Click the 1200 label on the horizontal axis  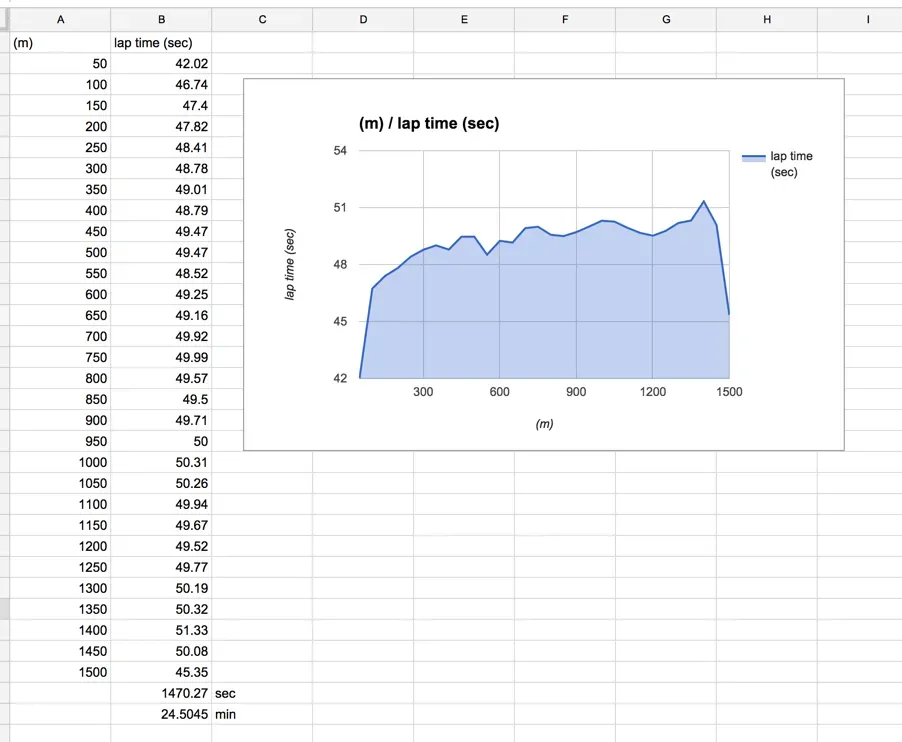click(652, 392)
